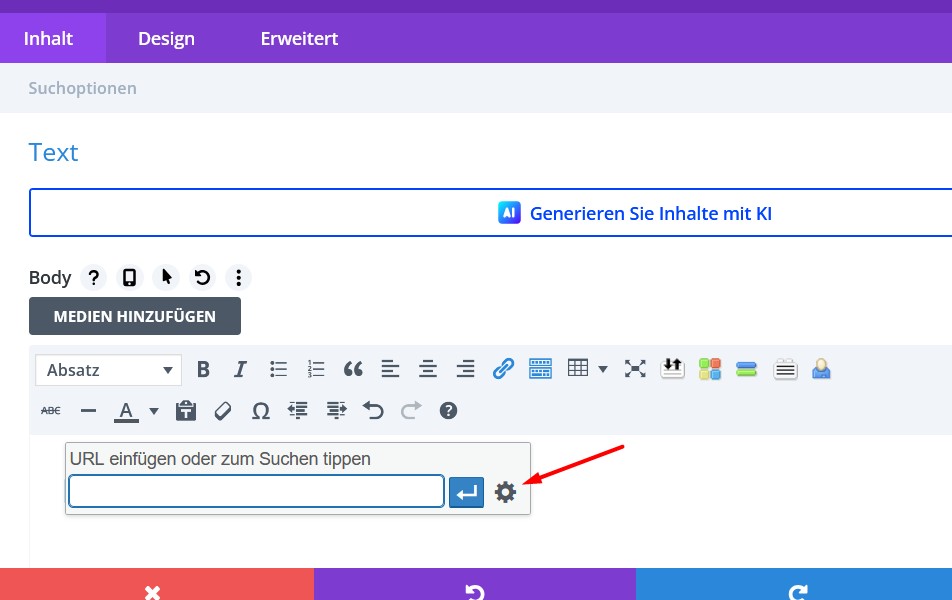Image resolution: width=952 pixels, height=600 pixels.
Task: Reset Body field with undo icon
Action: [x=202, y=278]
